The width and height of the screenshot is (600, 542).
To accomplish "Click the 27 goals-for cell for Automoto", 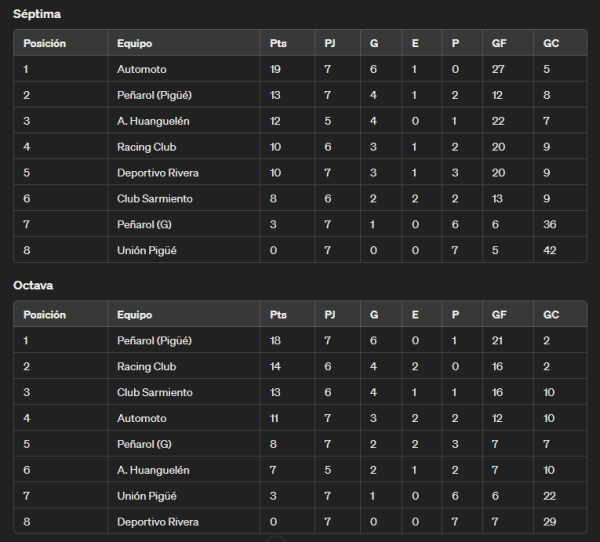I will (x=498, y=69).
